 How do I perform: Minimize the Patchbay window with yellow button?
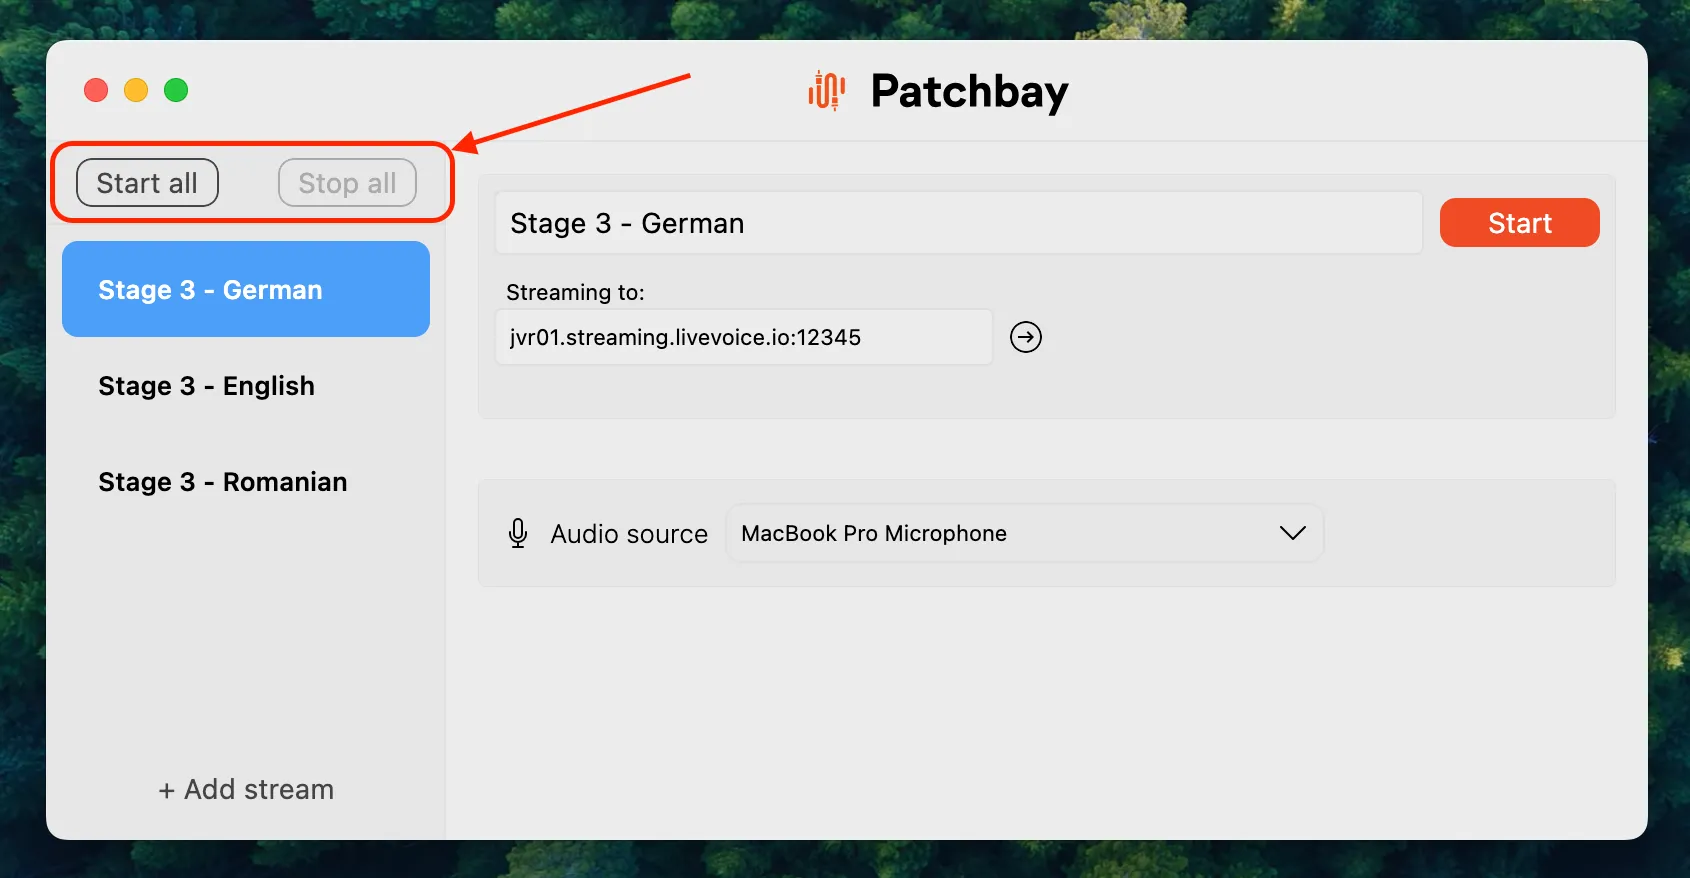[x=136, y=91]
